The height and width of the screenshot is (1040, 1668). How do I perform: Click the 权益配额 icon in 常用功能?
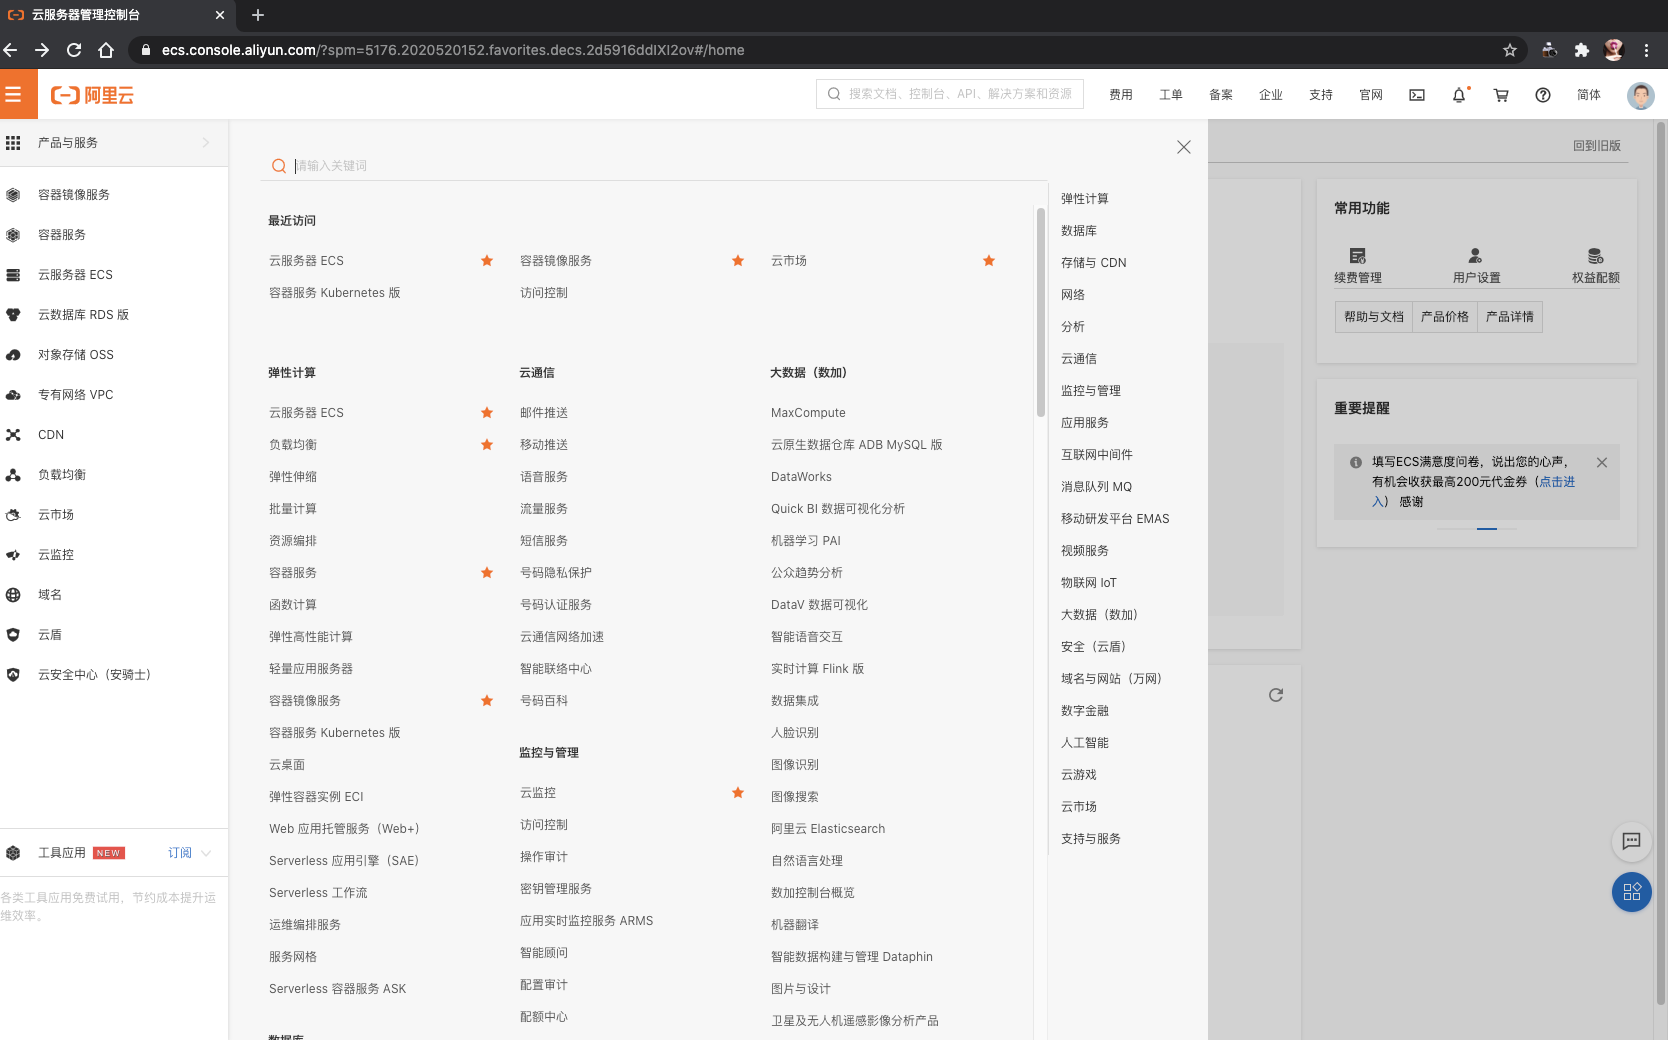click(x=1595, y=256)
